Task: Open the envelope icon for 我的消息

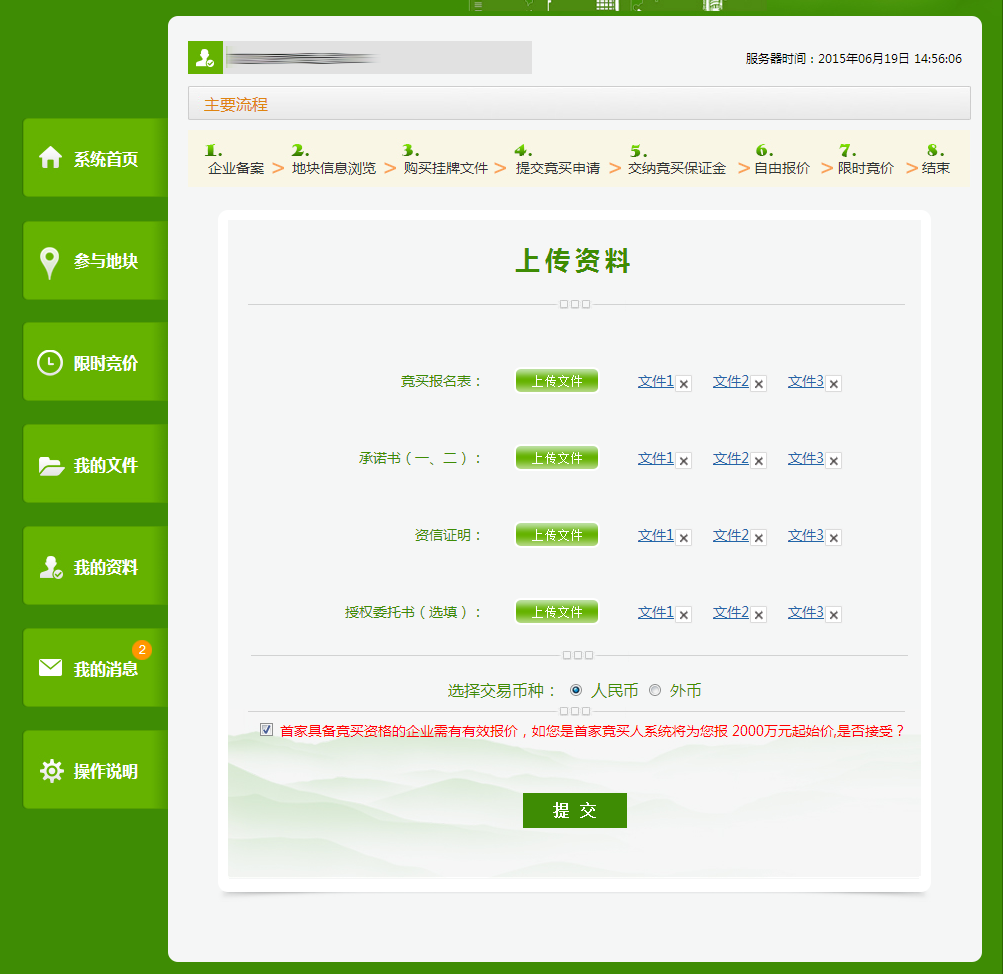Action: (51, 668)
